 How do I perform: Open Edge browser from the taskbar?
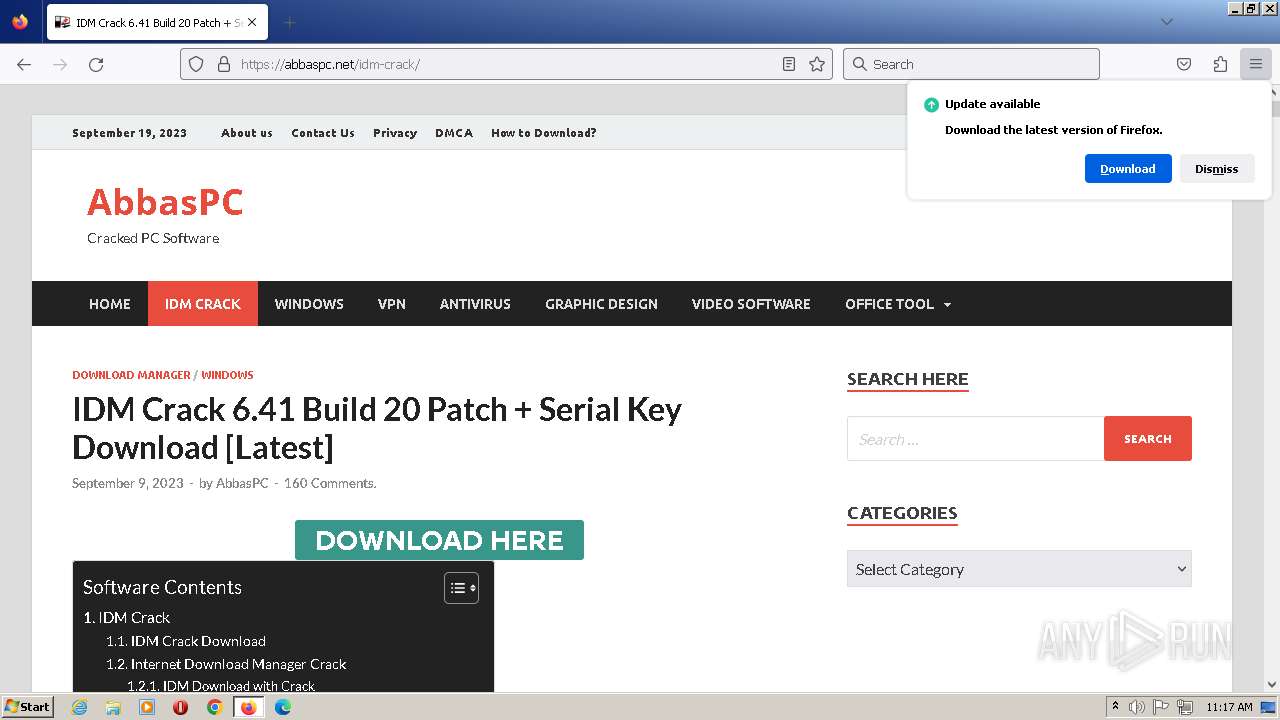(283, 707)
